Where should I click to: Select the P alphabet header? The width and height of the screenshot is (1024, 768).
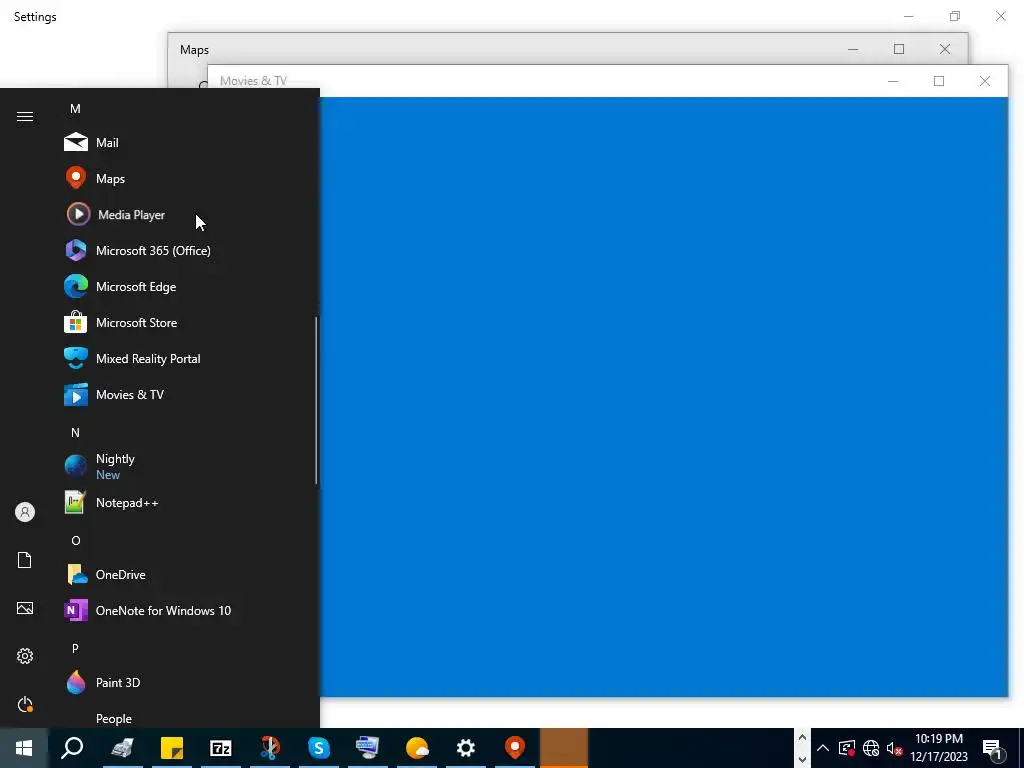(x=75, y=648)
